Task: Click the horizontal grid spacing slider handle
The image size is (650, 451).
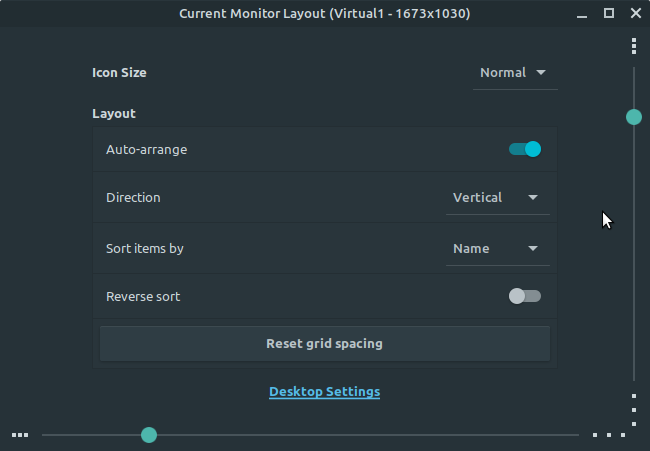Action: (149, 435)
